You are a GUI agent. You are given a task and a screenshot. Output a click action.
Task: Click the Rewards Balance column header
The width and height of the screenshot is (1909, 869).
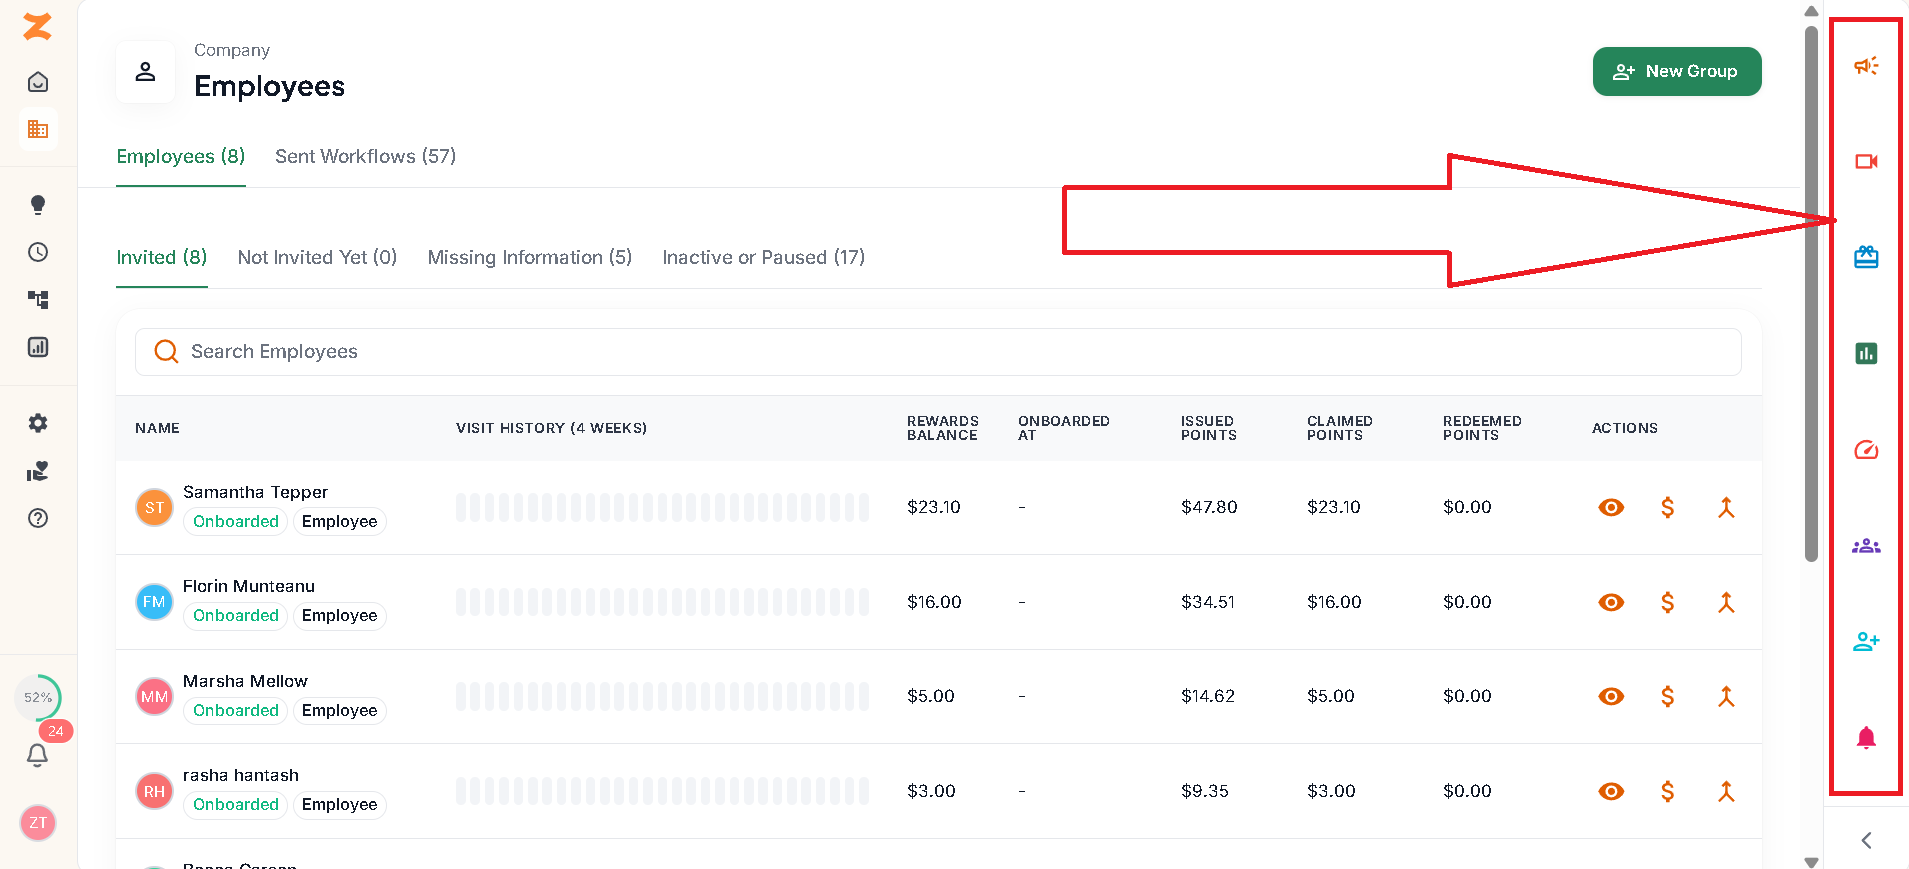point(943,428)
